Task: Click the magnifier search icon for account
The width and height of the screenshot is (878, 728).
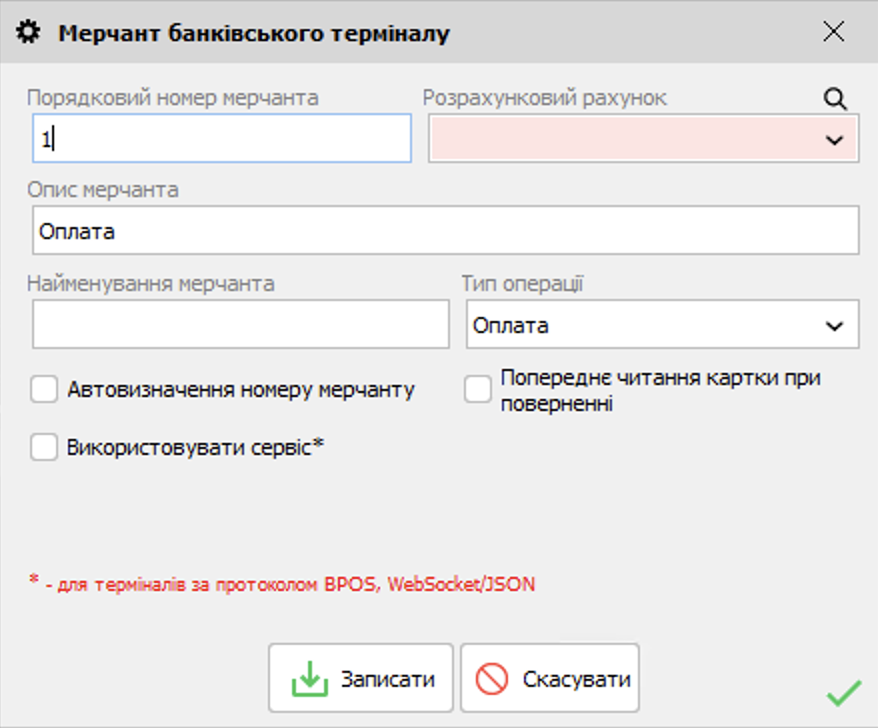Action: [835, 98]
